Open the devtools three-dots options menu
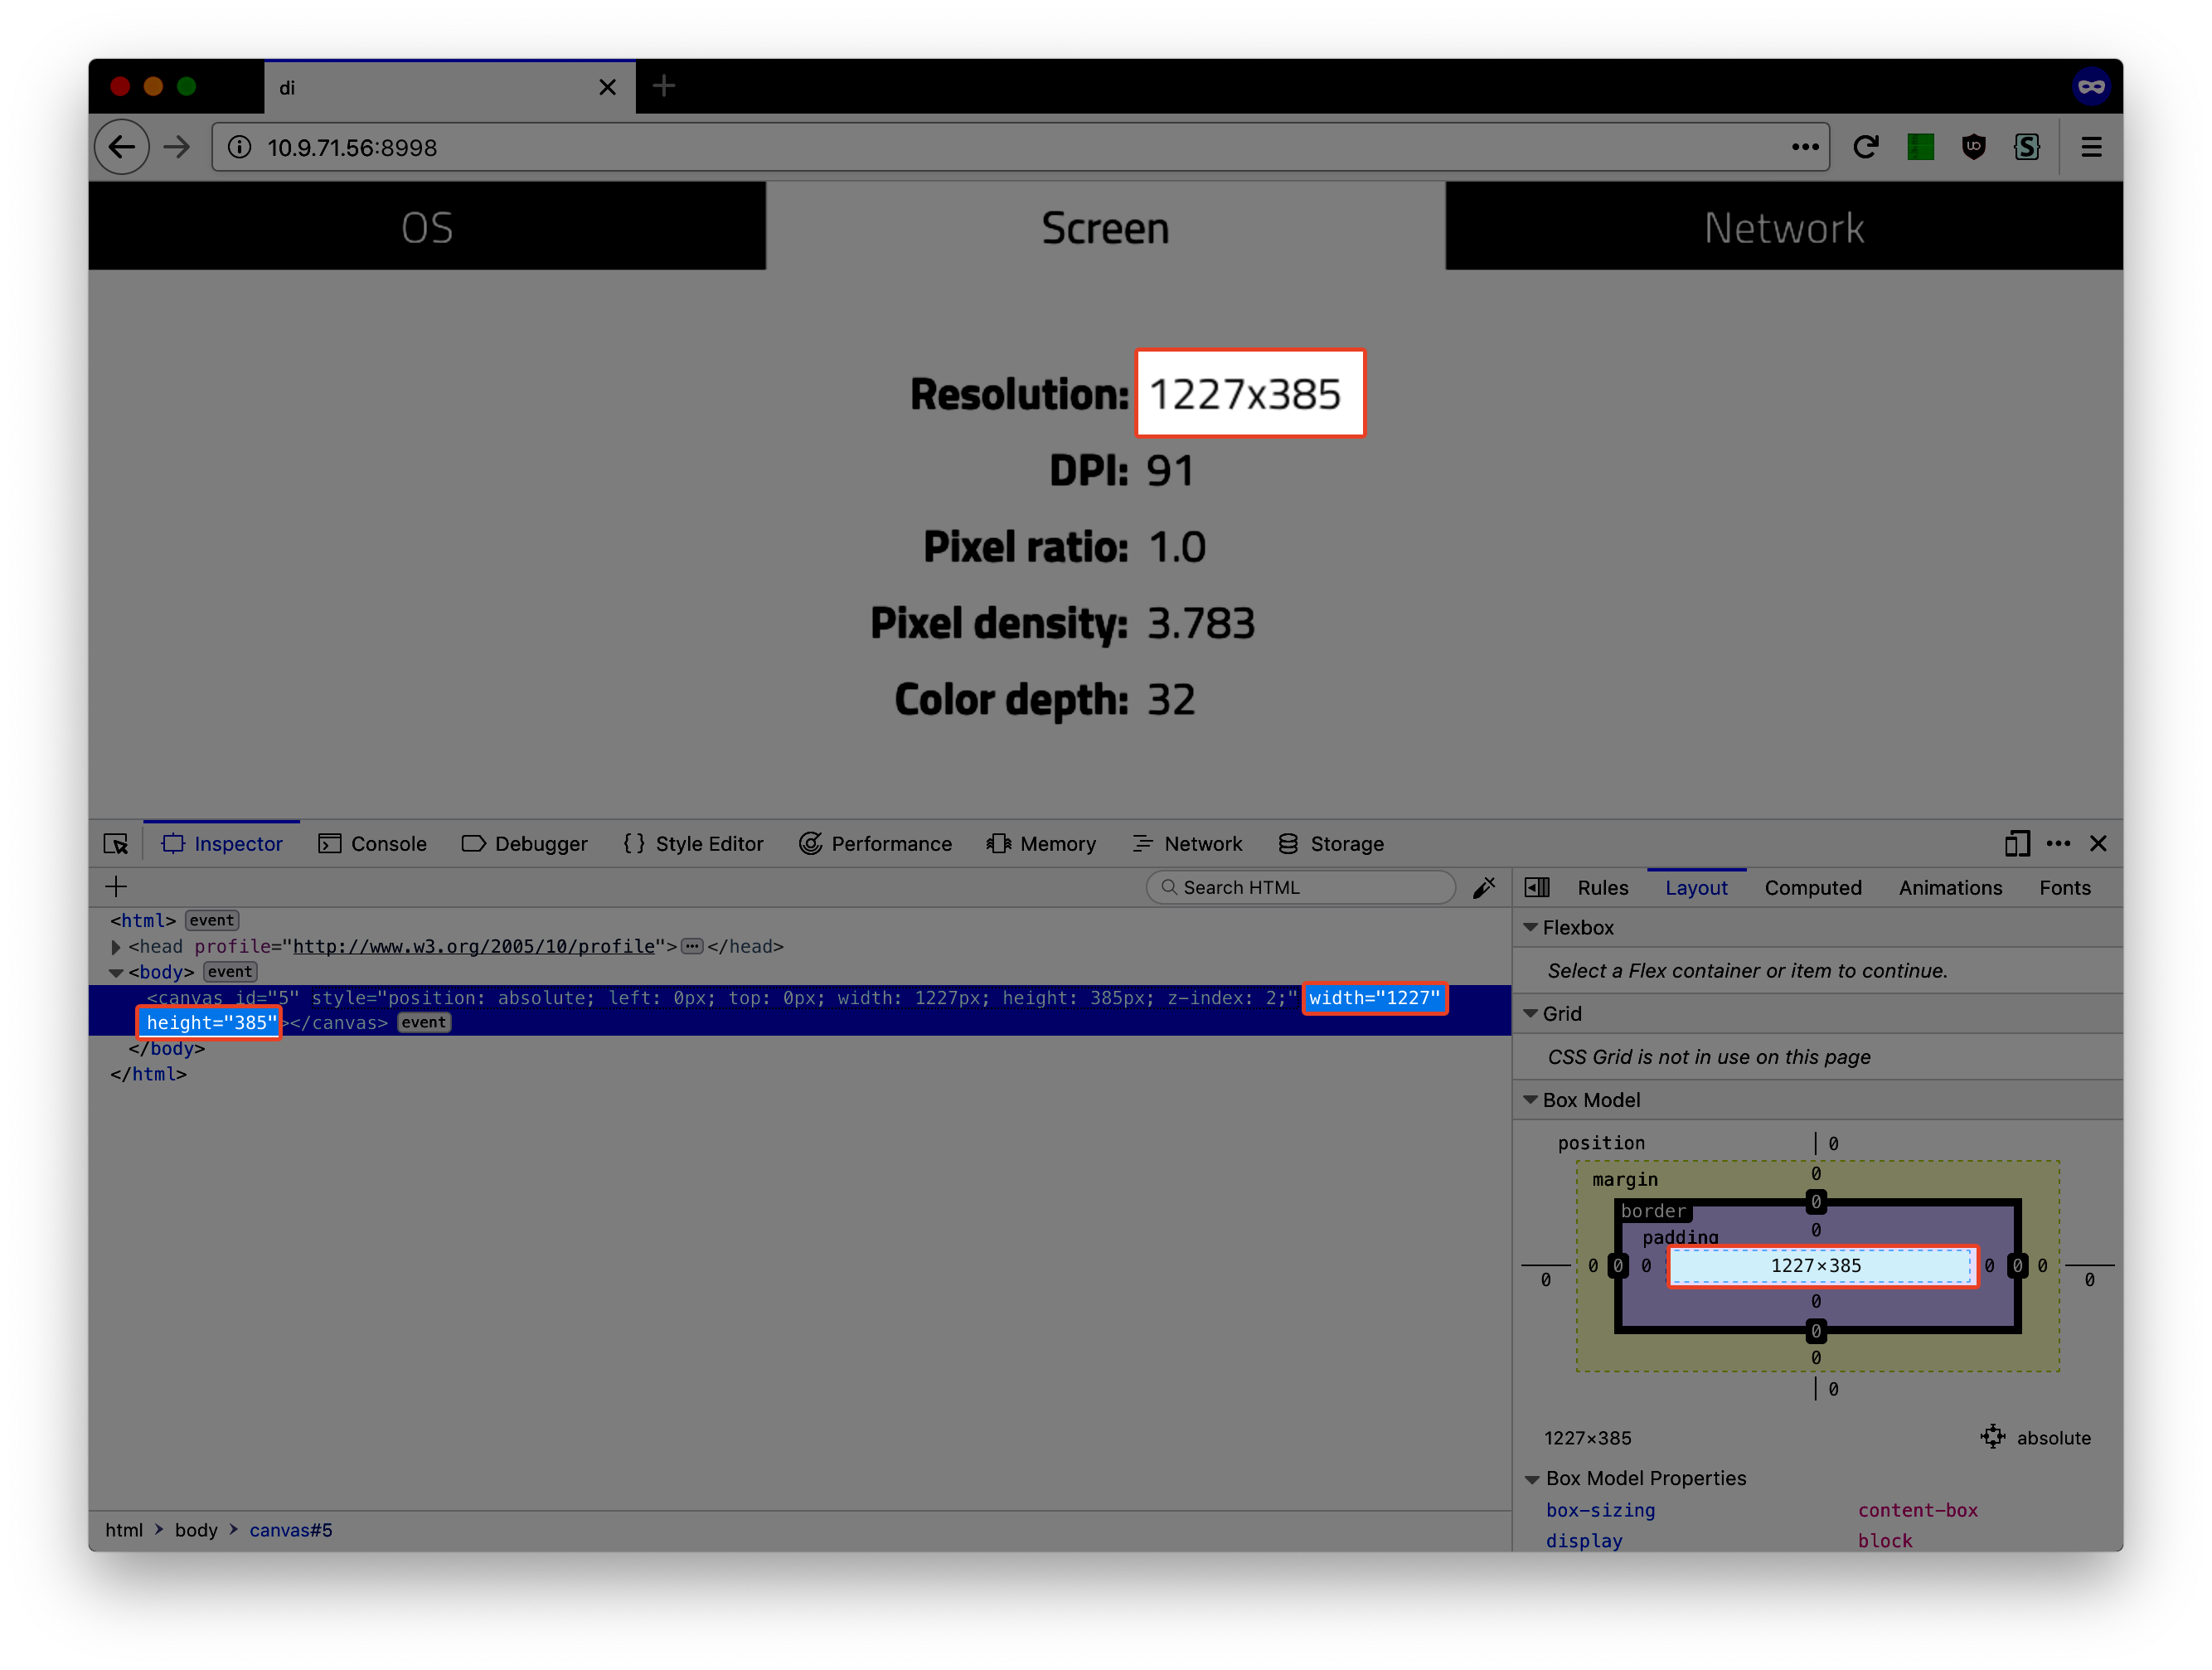Viewport: 2212px width, 1670px height. coord(2058,844)
